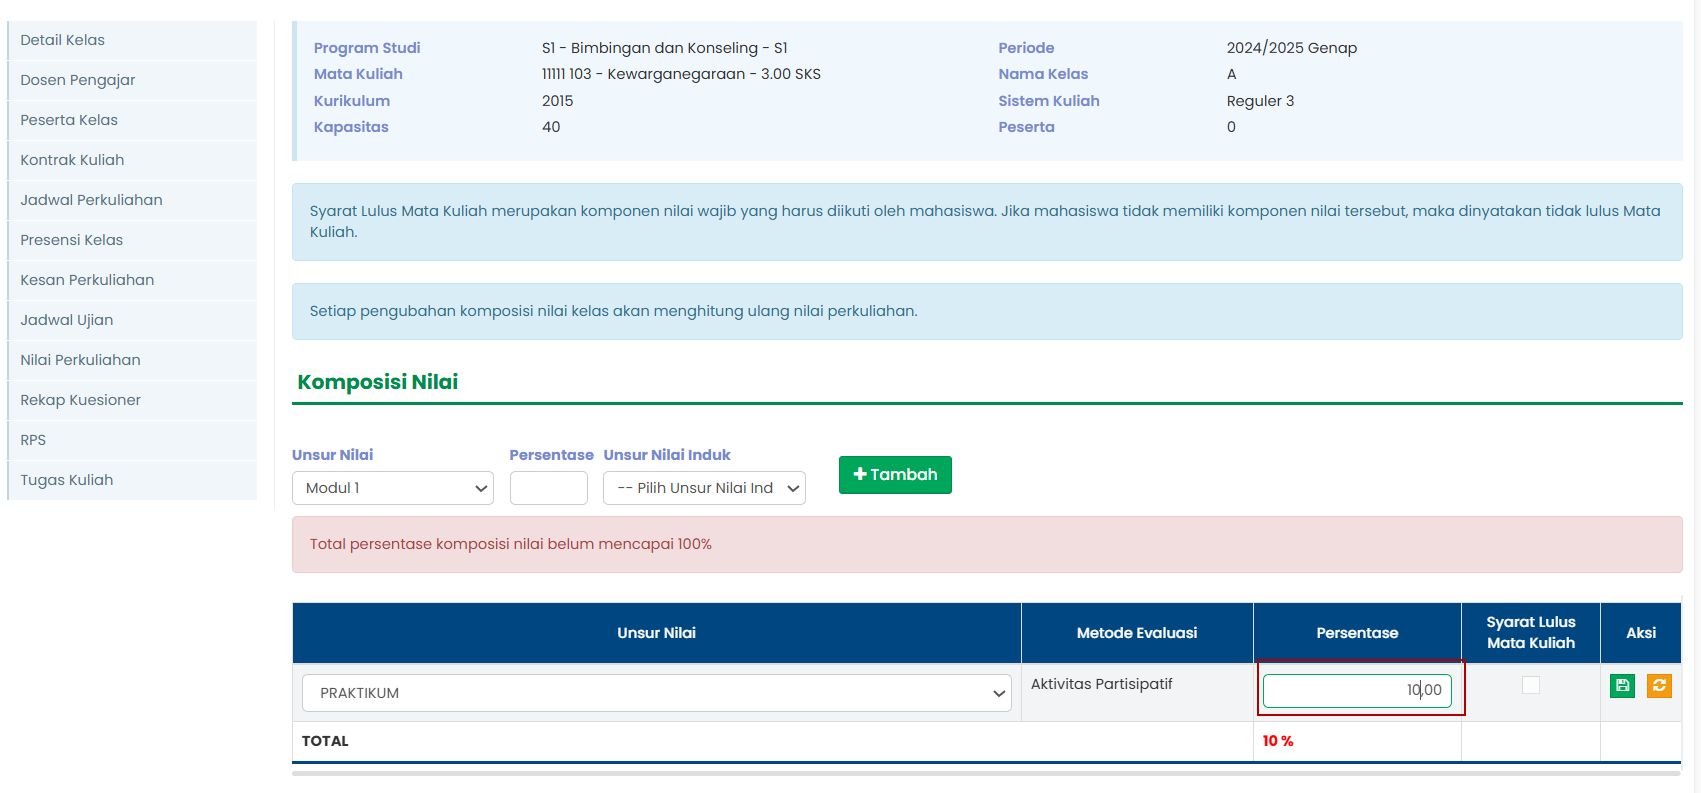This screenshot has width=1701, height=793.
Task: Click the orange refresh icon in Aksi column
Action: [x=1659, y=685]
